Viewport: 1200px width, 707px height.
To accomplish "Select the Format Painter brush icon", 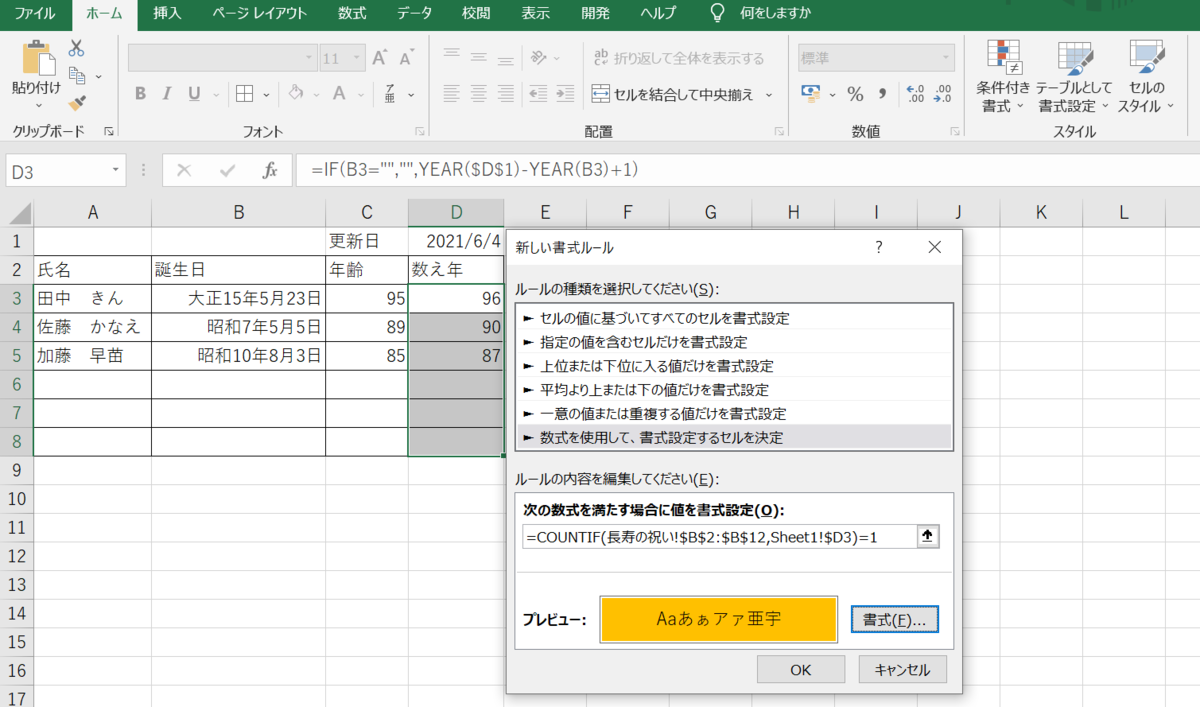I will point(77,102).
